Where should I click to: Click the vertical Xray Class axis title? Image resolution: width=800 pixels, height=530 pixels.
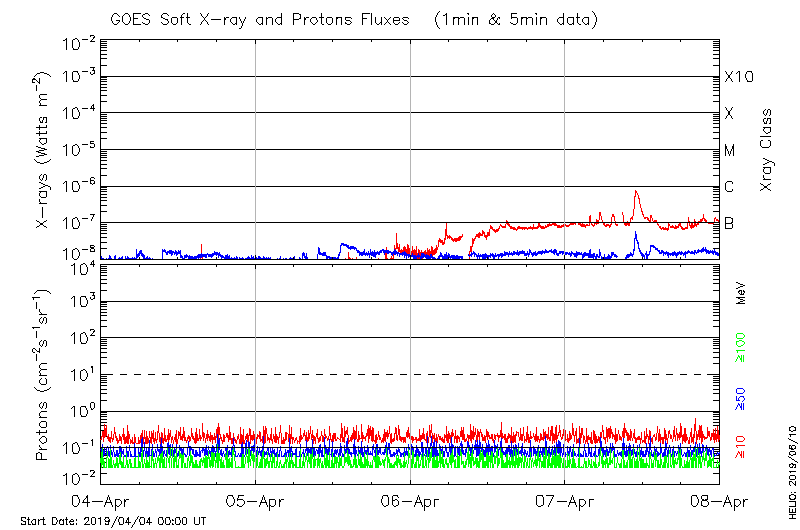tap(767, 150)
